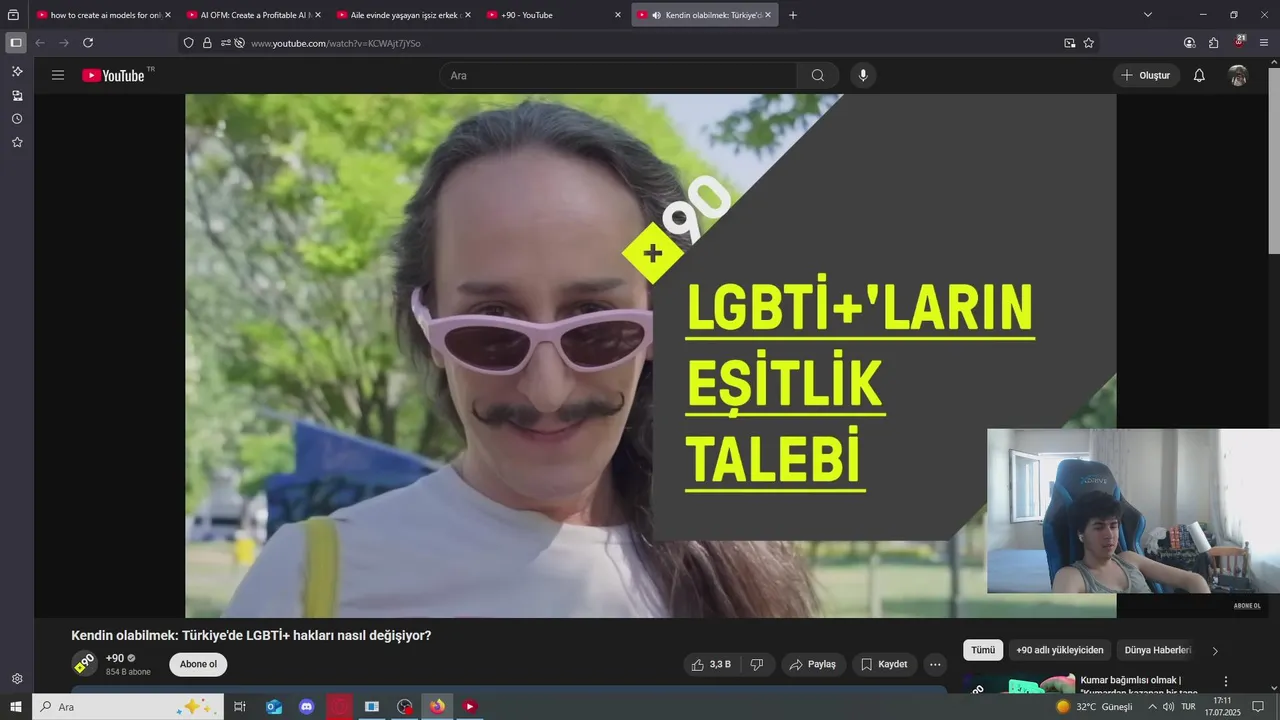Open the YouTube account avatar menu
Viewport: 1280px width, 720px height.
pyautogui.click(x=1238, y=75)
